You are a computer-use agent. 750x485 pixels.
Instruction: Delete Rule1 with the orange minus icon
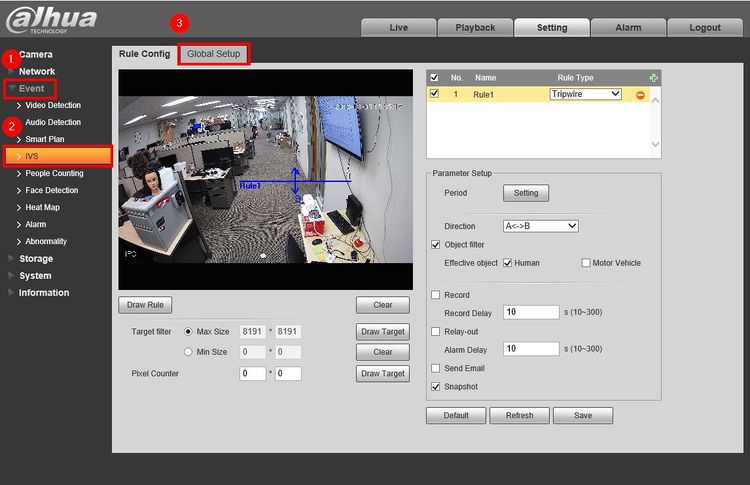pyautogui.click(x=640, y=94)
